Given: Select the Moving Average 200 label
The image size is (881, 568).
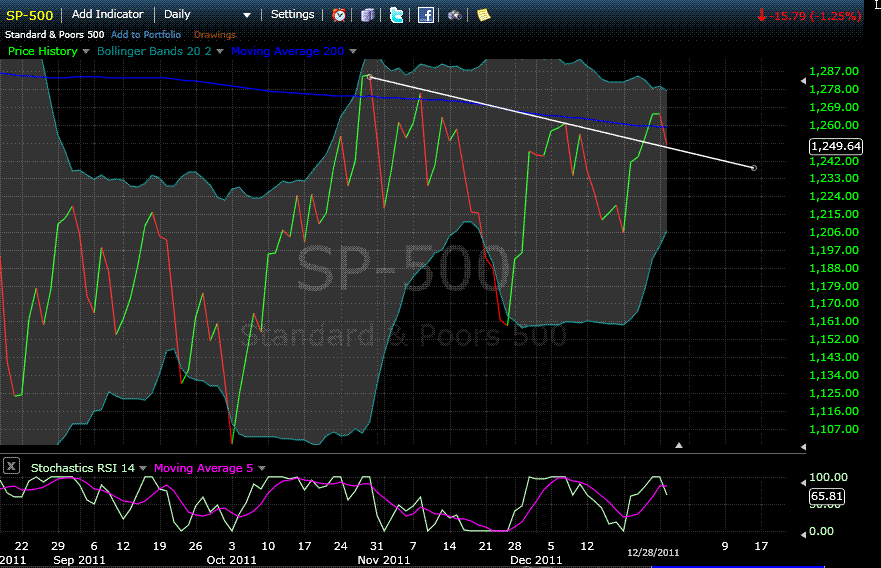Looking at the screenshot, I should (288, 51).
